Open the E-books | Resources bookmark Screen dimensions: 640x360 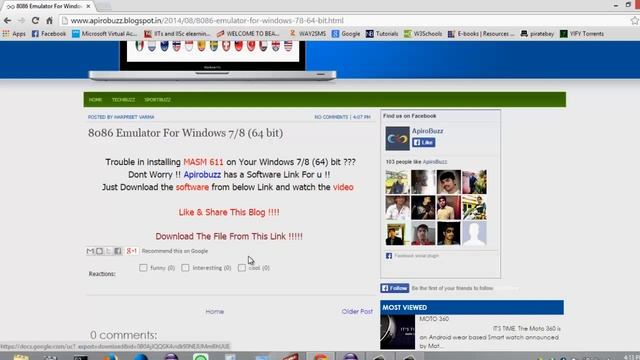481,34
